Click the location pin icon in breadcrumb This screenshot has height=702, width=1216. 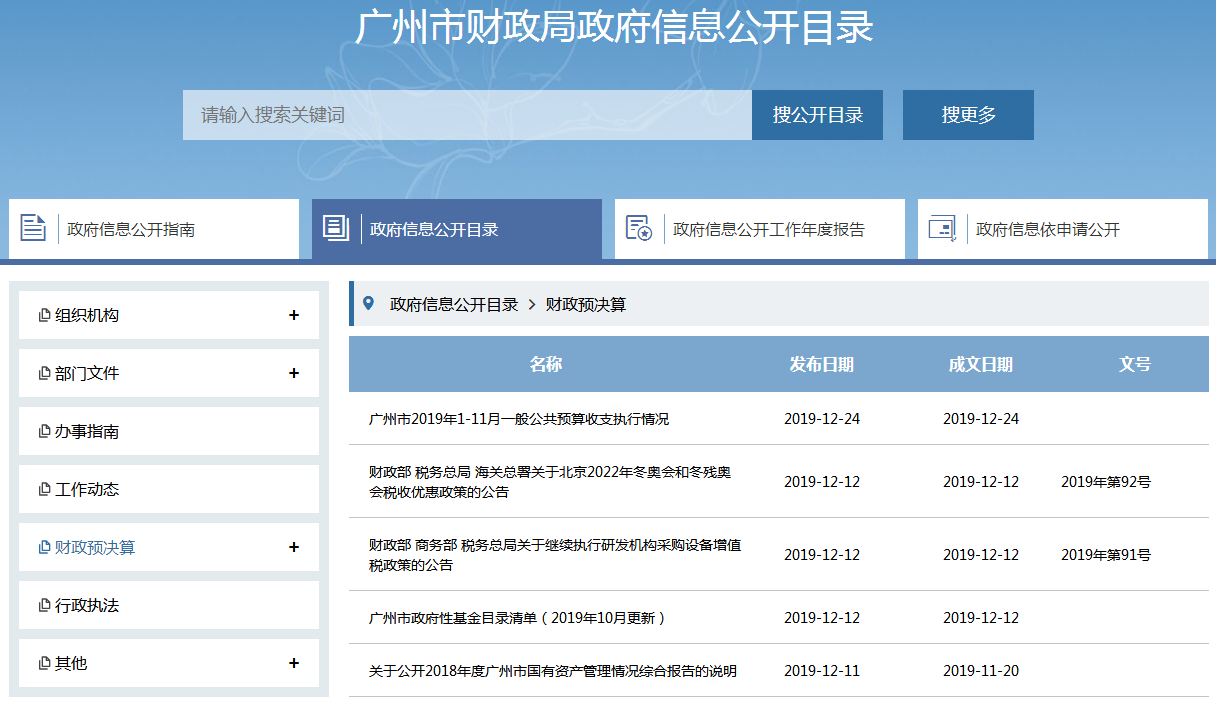coord(368,304)
